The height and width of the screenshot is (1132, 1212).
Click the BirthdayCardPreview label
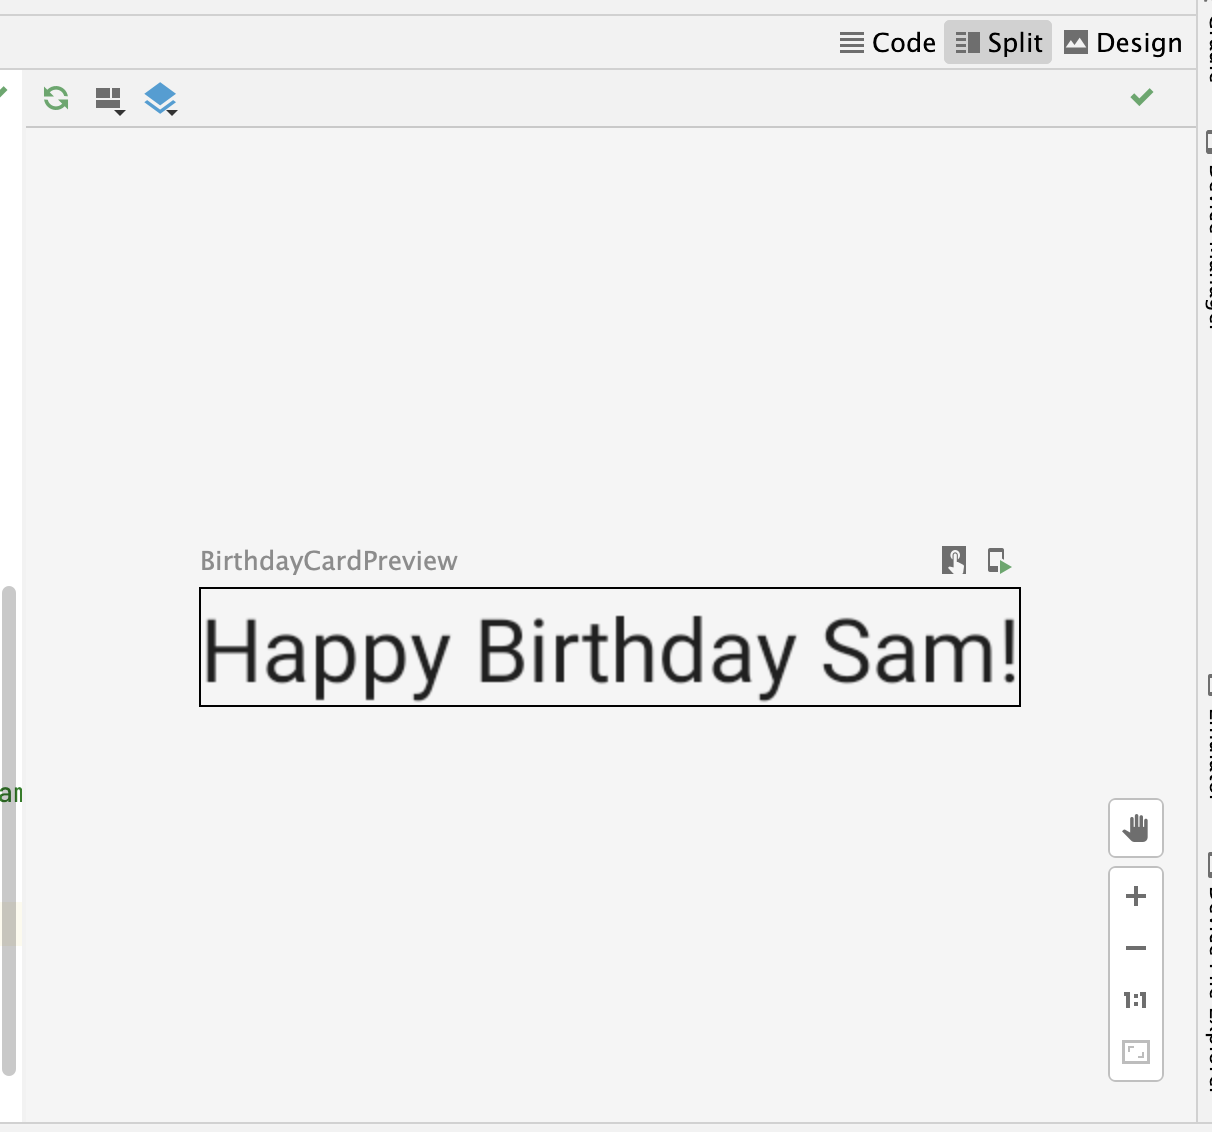(329, 561)
